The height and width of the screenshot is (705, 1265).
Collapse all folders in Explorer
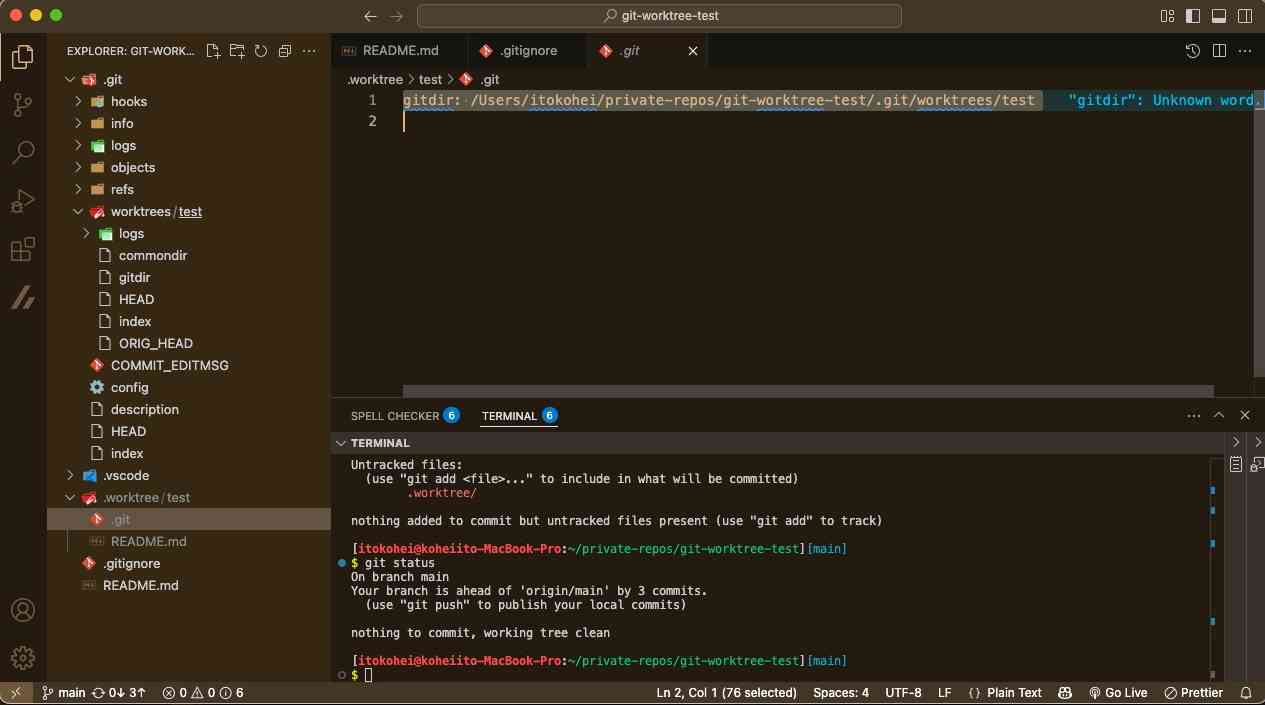(x=285, y=51)
